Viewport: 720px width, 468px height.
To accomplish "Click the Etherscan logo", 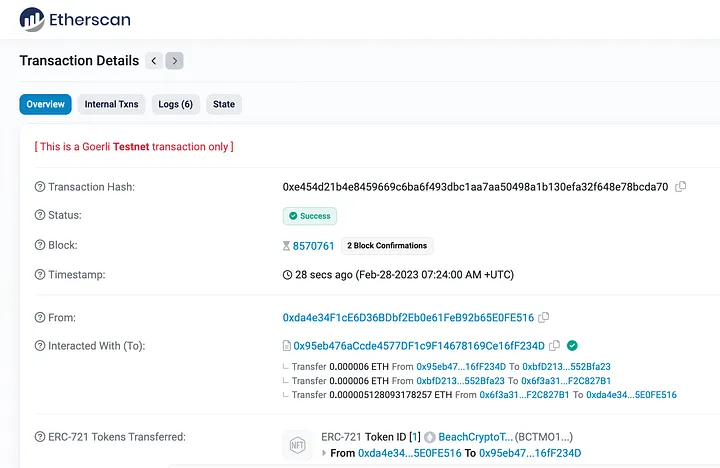I will [75, 19].
